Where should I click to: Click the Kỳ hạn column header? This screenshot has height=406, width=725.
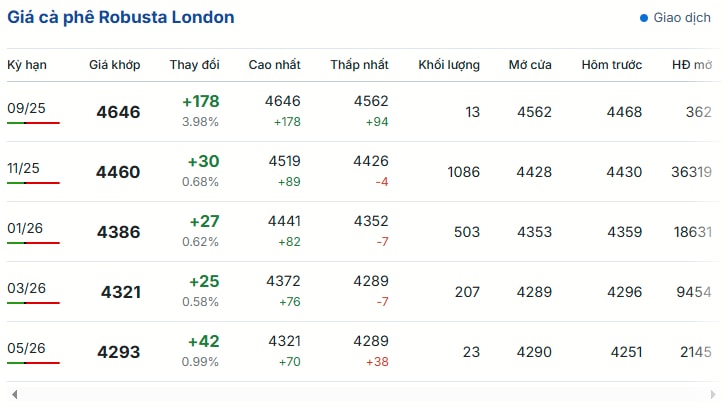pos(27,65)
